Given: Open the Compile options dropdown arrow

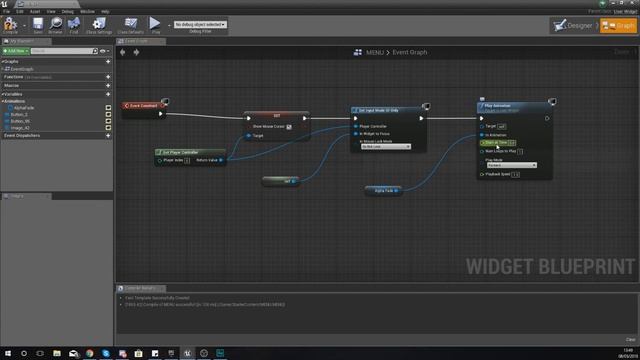Looking at the screenshot, I should tap(24, 25).
